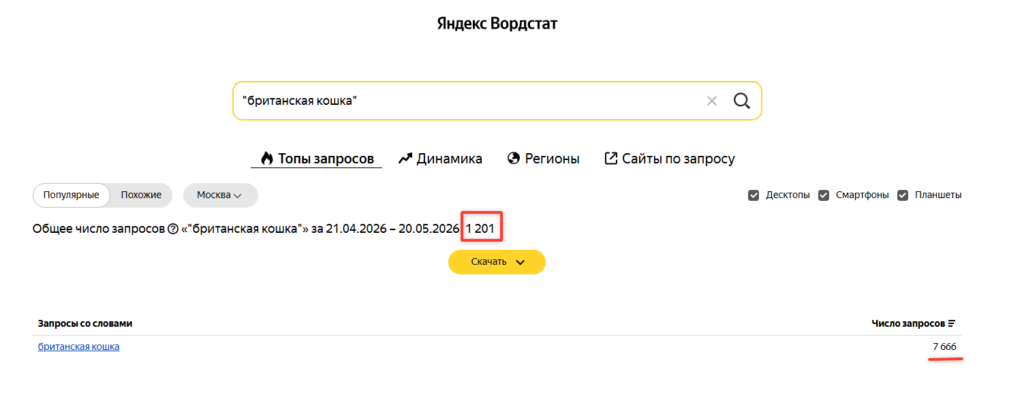Screen dimensions: 1024x418
Task: Uncheck the Планшеты checkbox
Action: click(903, 195)
